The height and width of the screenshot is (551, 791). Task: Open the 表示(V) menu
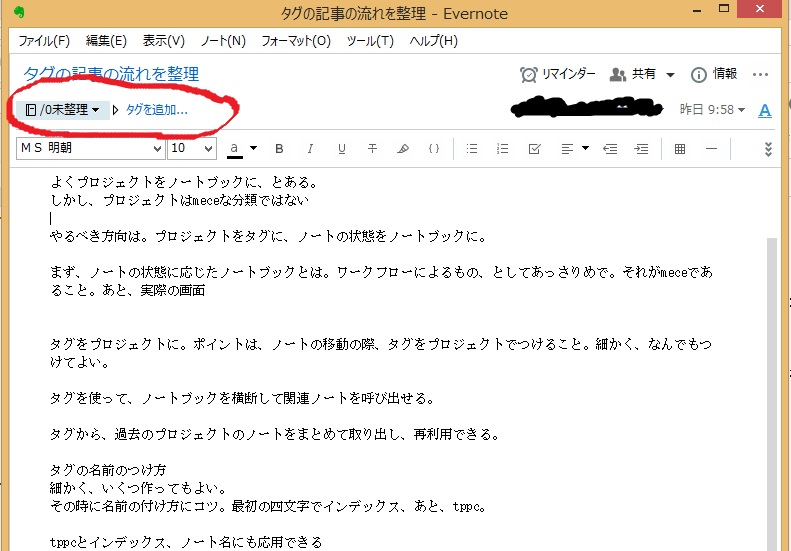pos(163,40)
